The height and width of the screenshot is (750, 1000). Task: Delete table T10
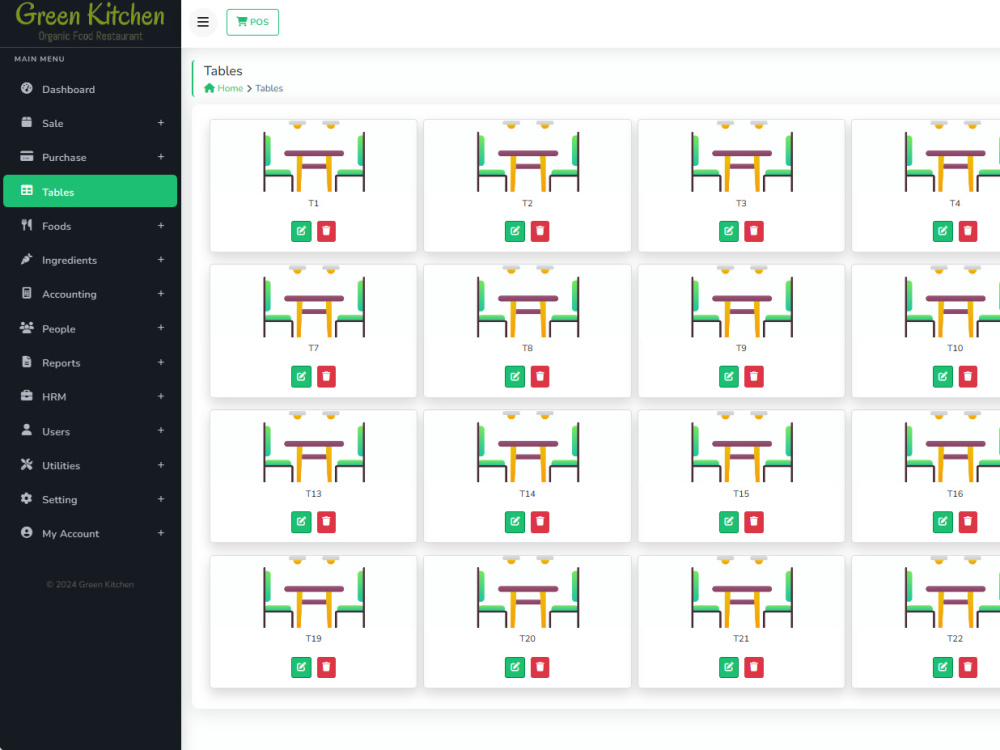coord(967,376)
